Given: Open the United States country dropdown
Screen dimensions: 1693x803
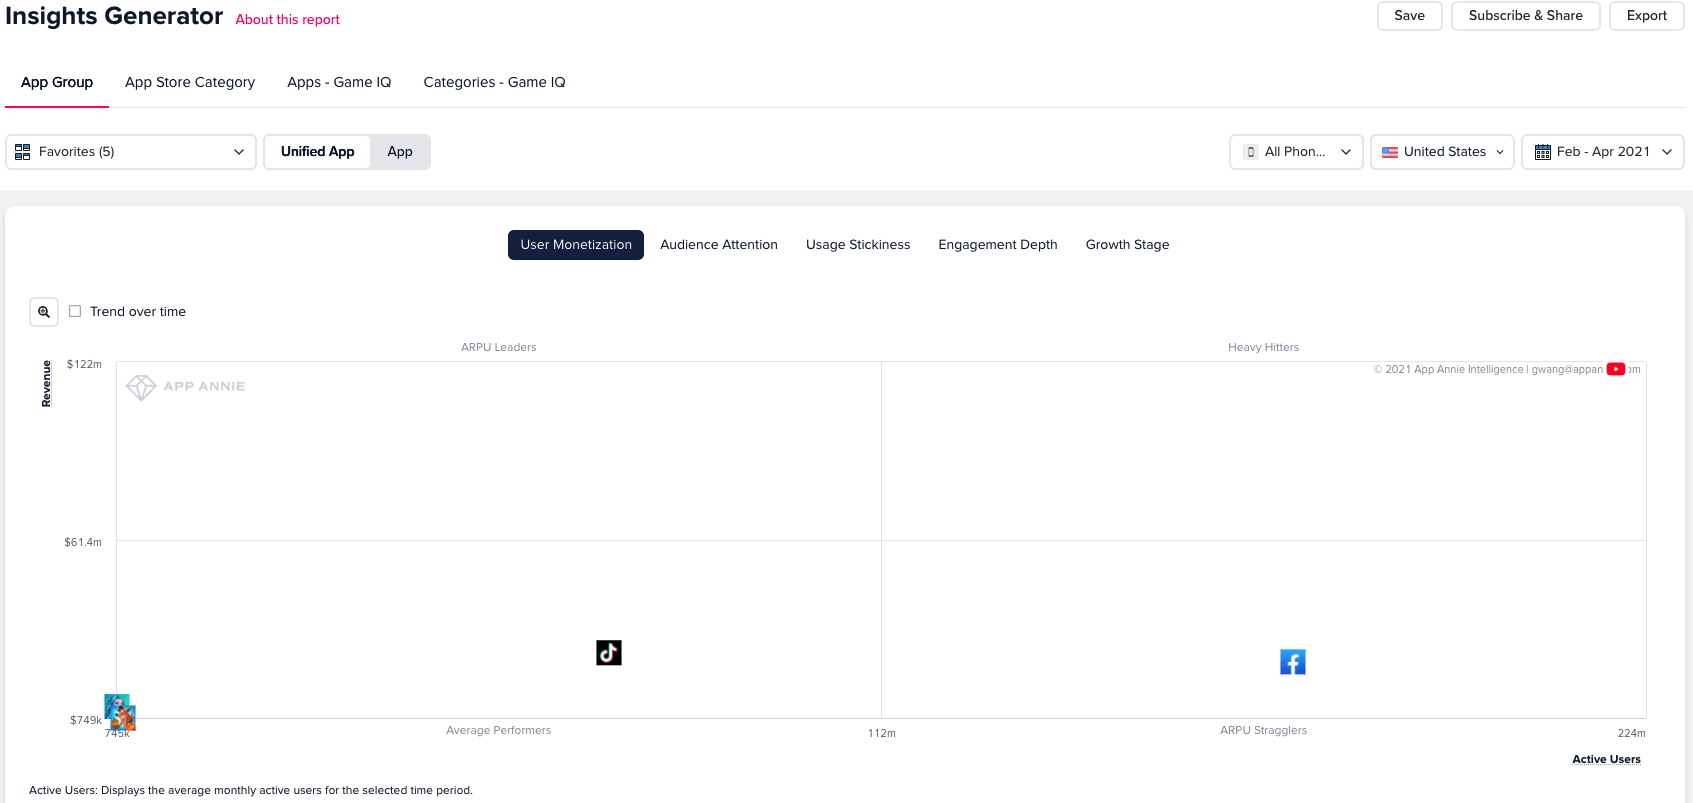Looking at the screenshot, I should 1442,152.
